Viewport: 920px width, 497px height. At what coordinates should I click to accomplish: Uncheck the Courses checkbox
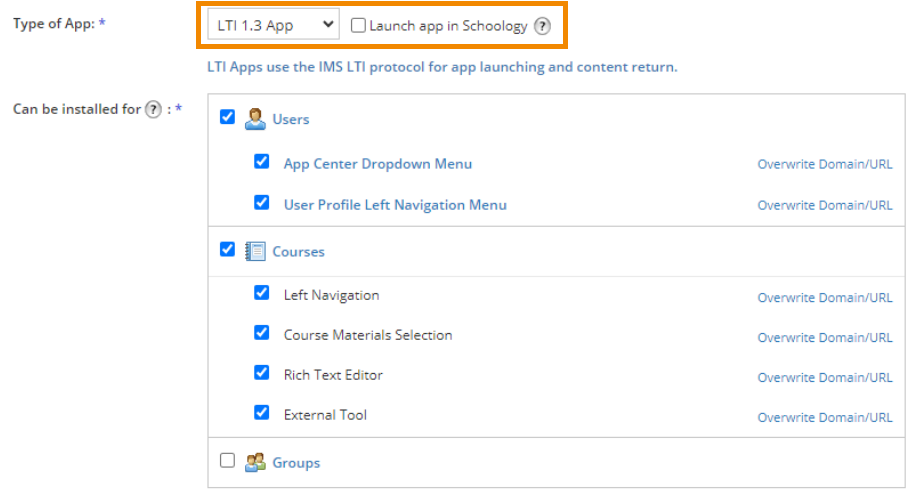[227, 251]
